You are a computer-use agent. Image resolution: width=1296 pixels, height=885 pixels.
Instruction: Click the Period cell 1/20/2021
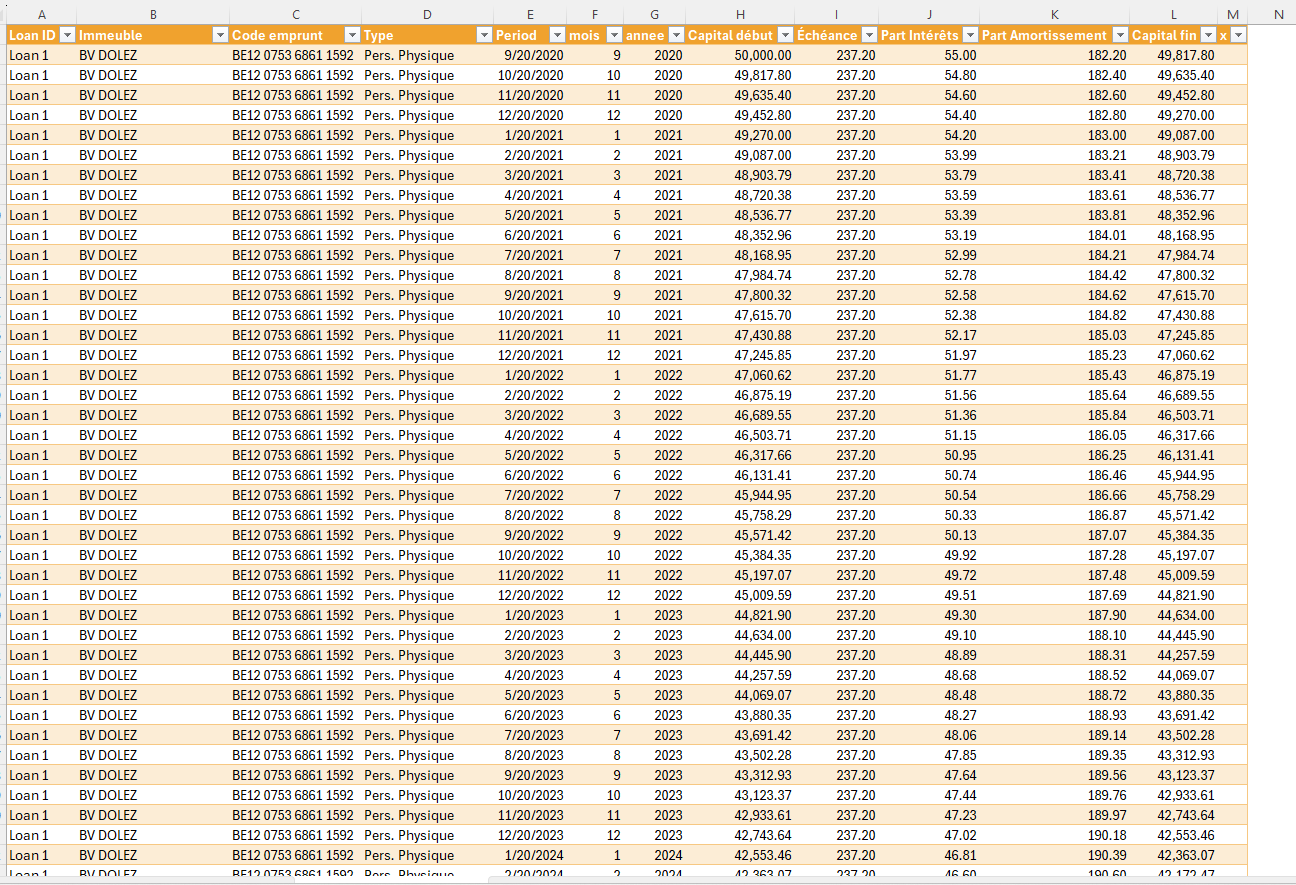pos(530,135)
